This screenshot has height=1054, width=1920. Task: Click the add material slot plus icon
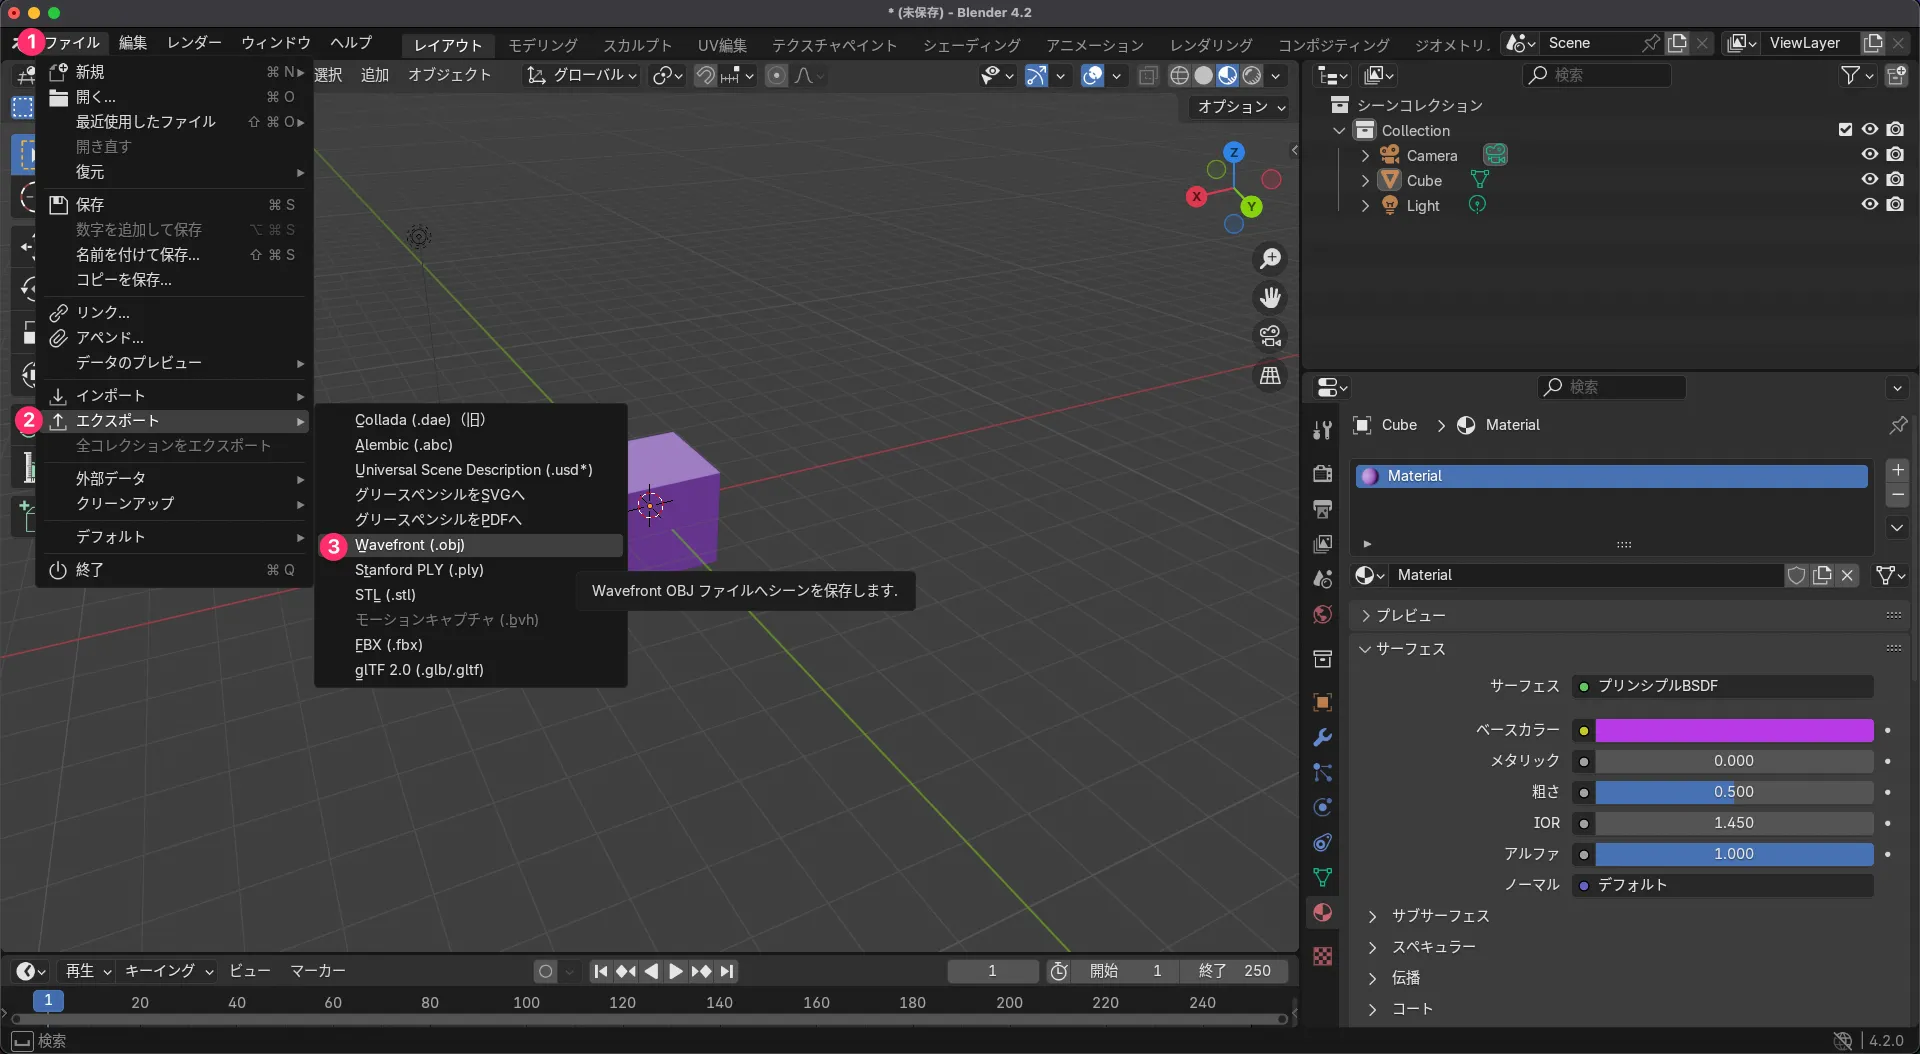tap(1897, 470)
